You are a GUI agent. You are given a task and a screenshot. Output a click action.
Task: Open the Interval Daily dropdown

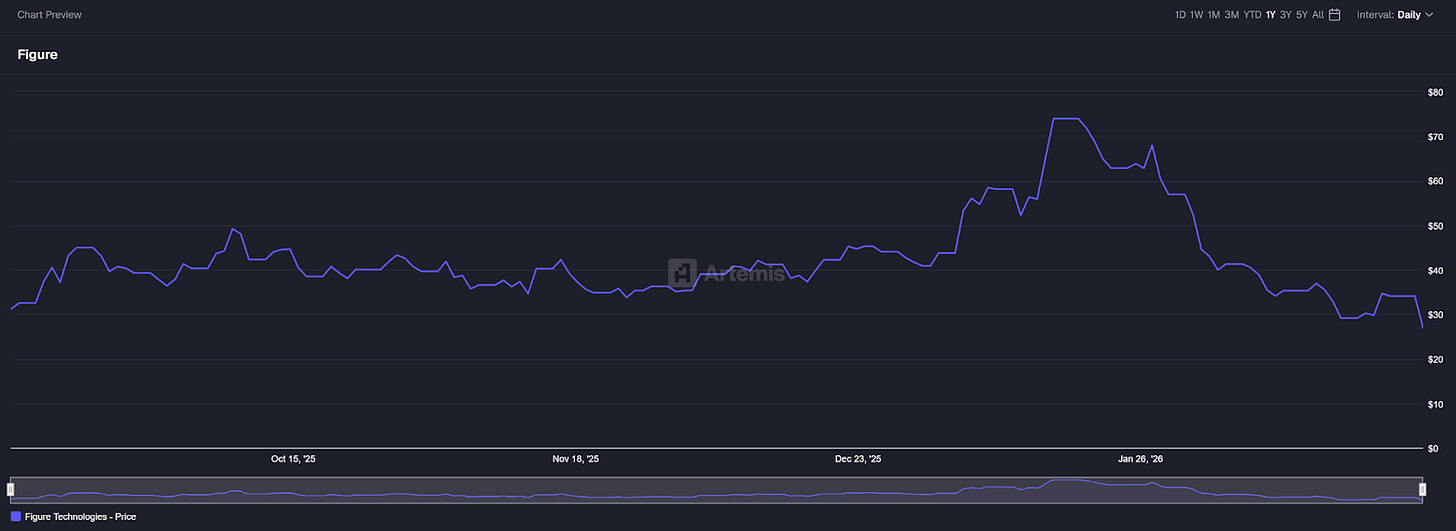click(x=1396, y=15)
